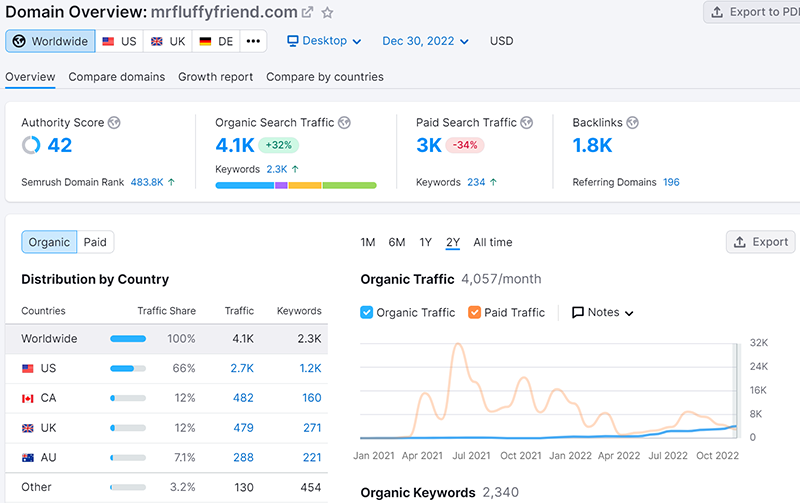Open the US traffic value 2.7K
Viewport: 800px width, 503px height.
(x=242, y=368)
